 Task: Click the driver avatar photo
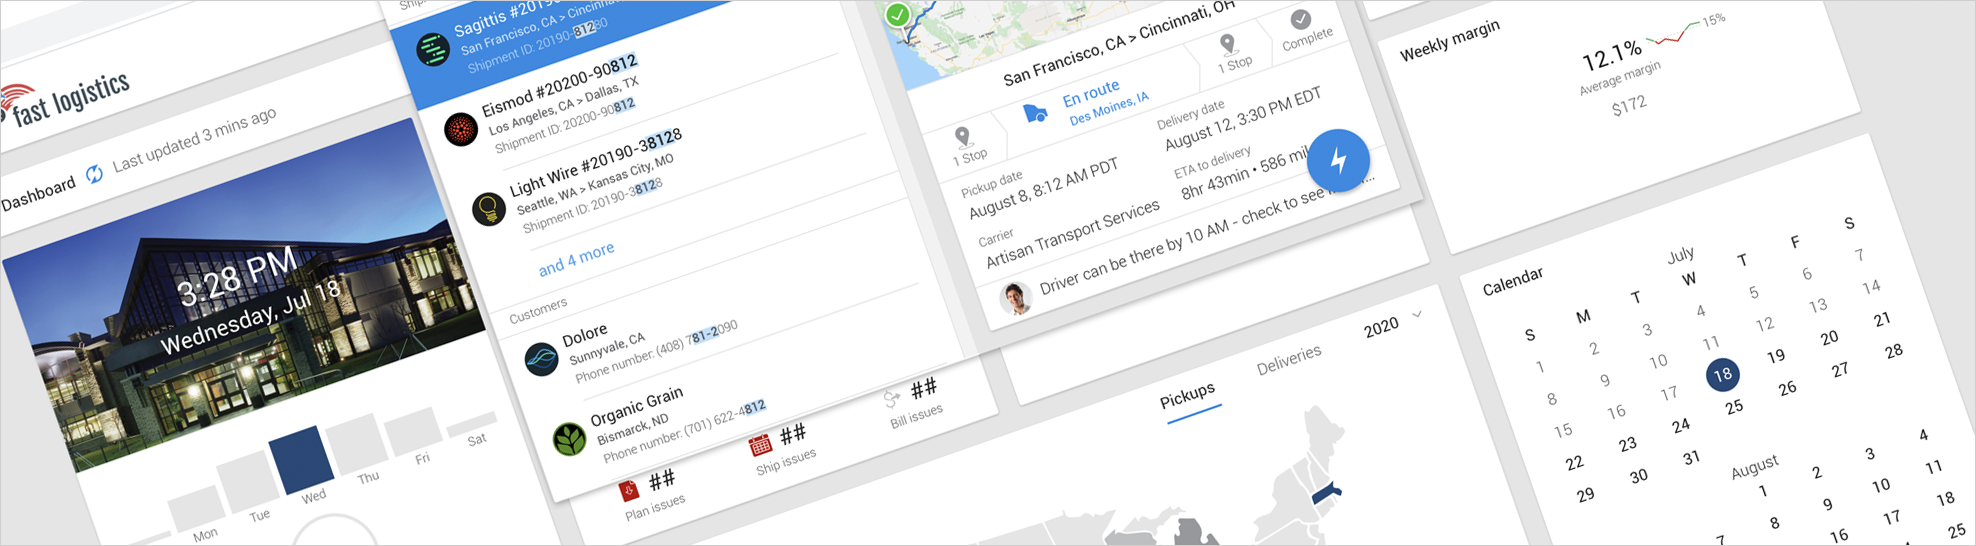coord(1016,298)
